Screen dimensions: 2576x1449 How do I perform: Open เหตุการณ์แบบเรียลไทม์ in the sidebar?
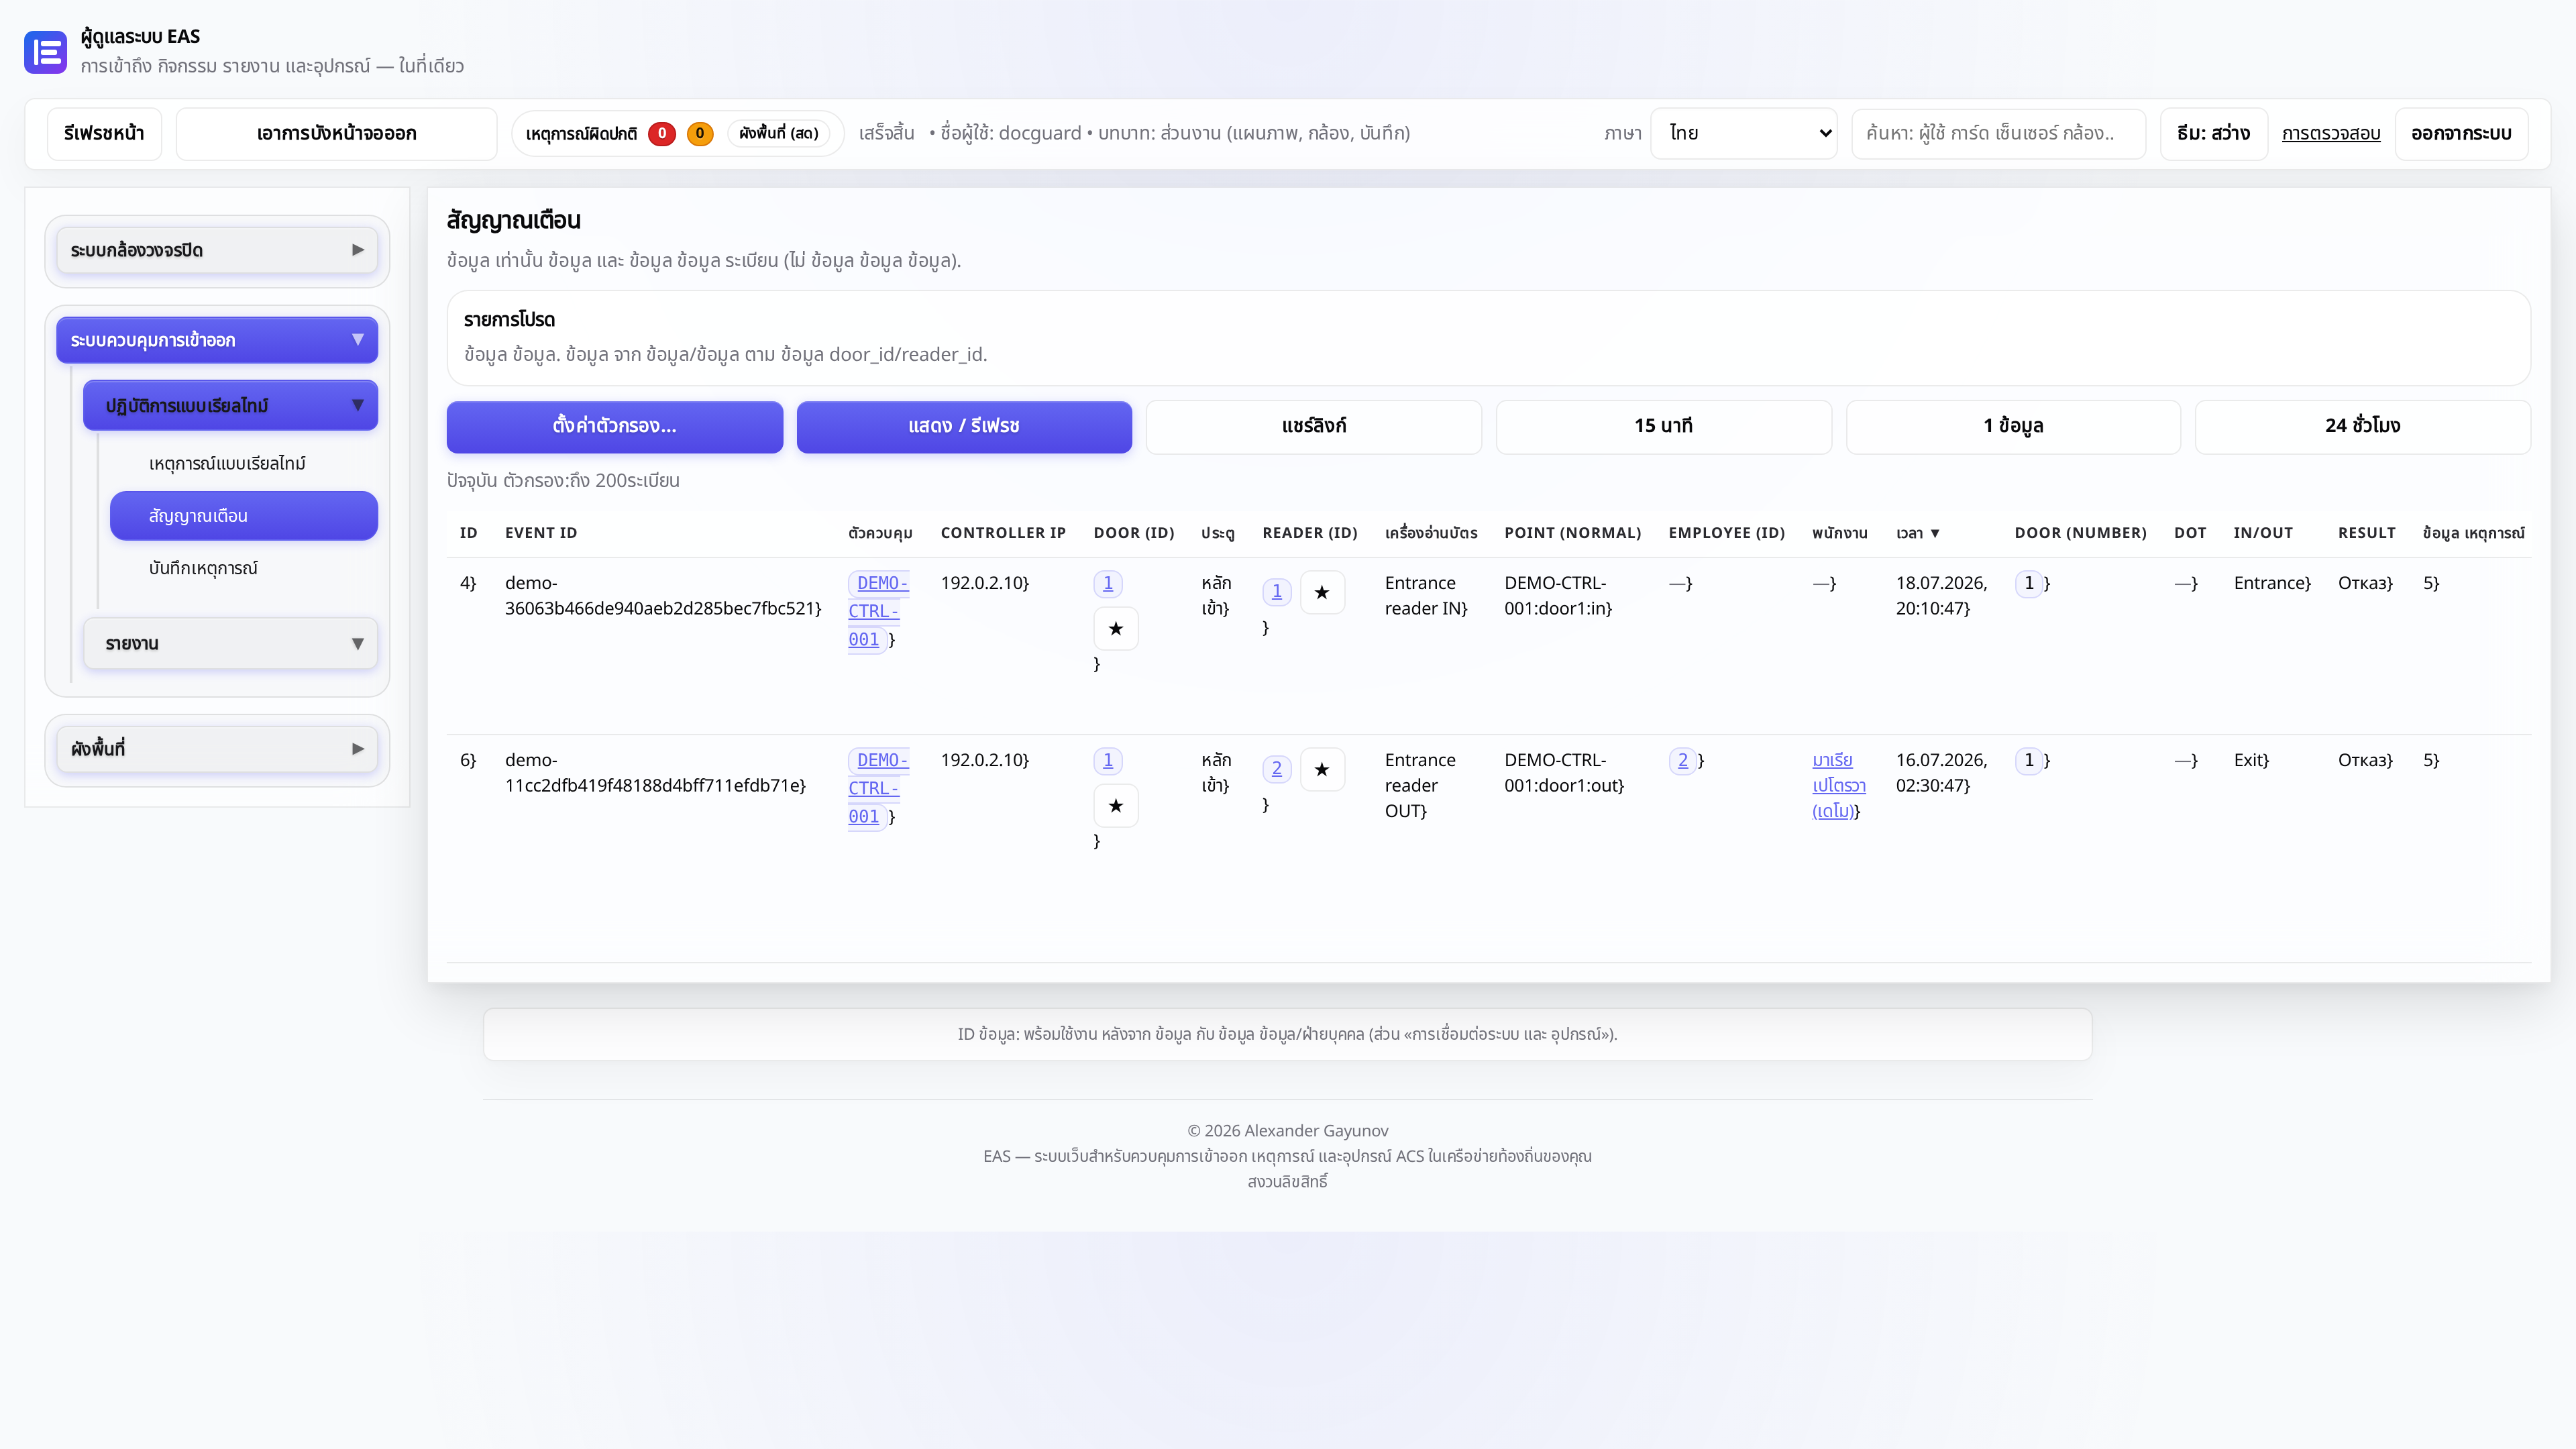[x=227, y=463]
